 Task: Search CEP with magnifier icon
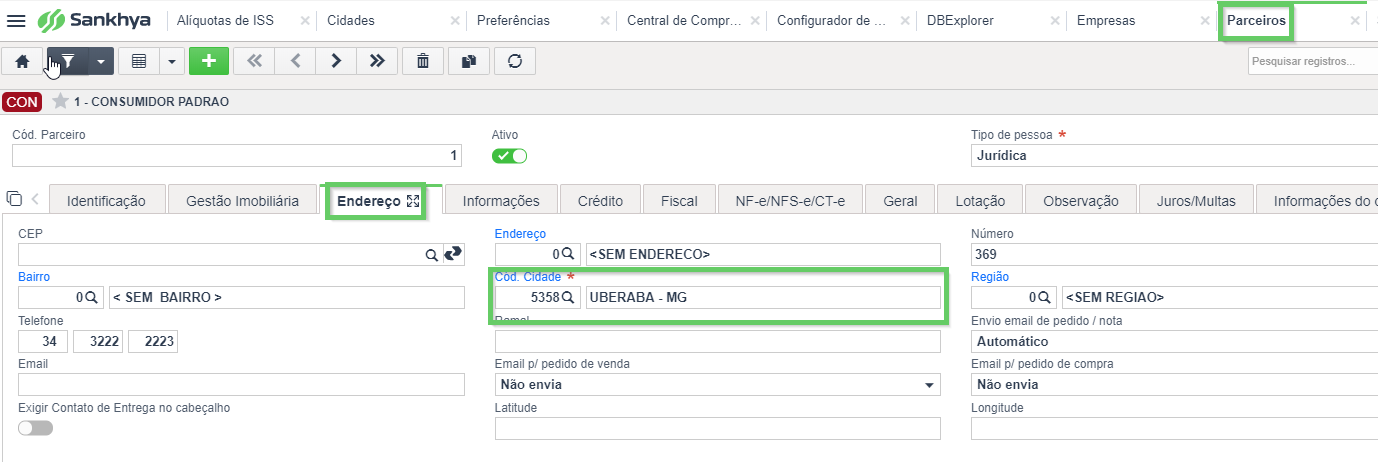[431, 255]
